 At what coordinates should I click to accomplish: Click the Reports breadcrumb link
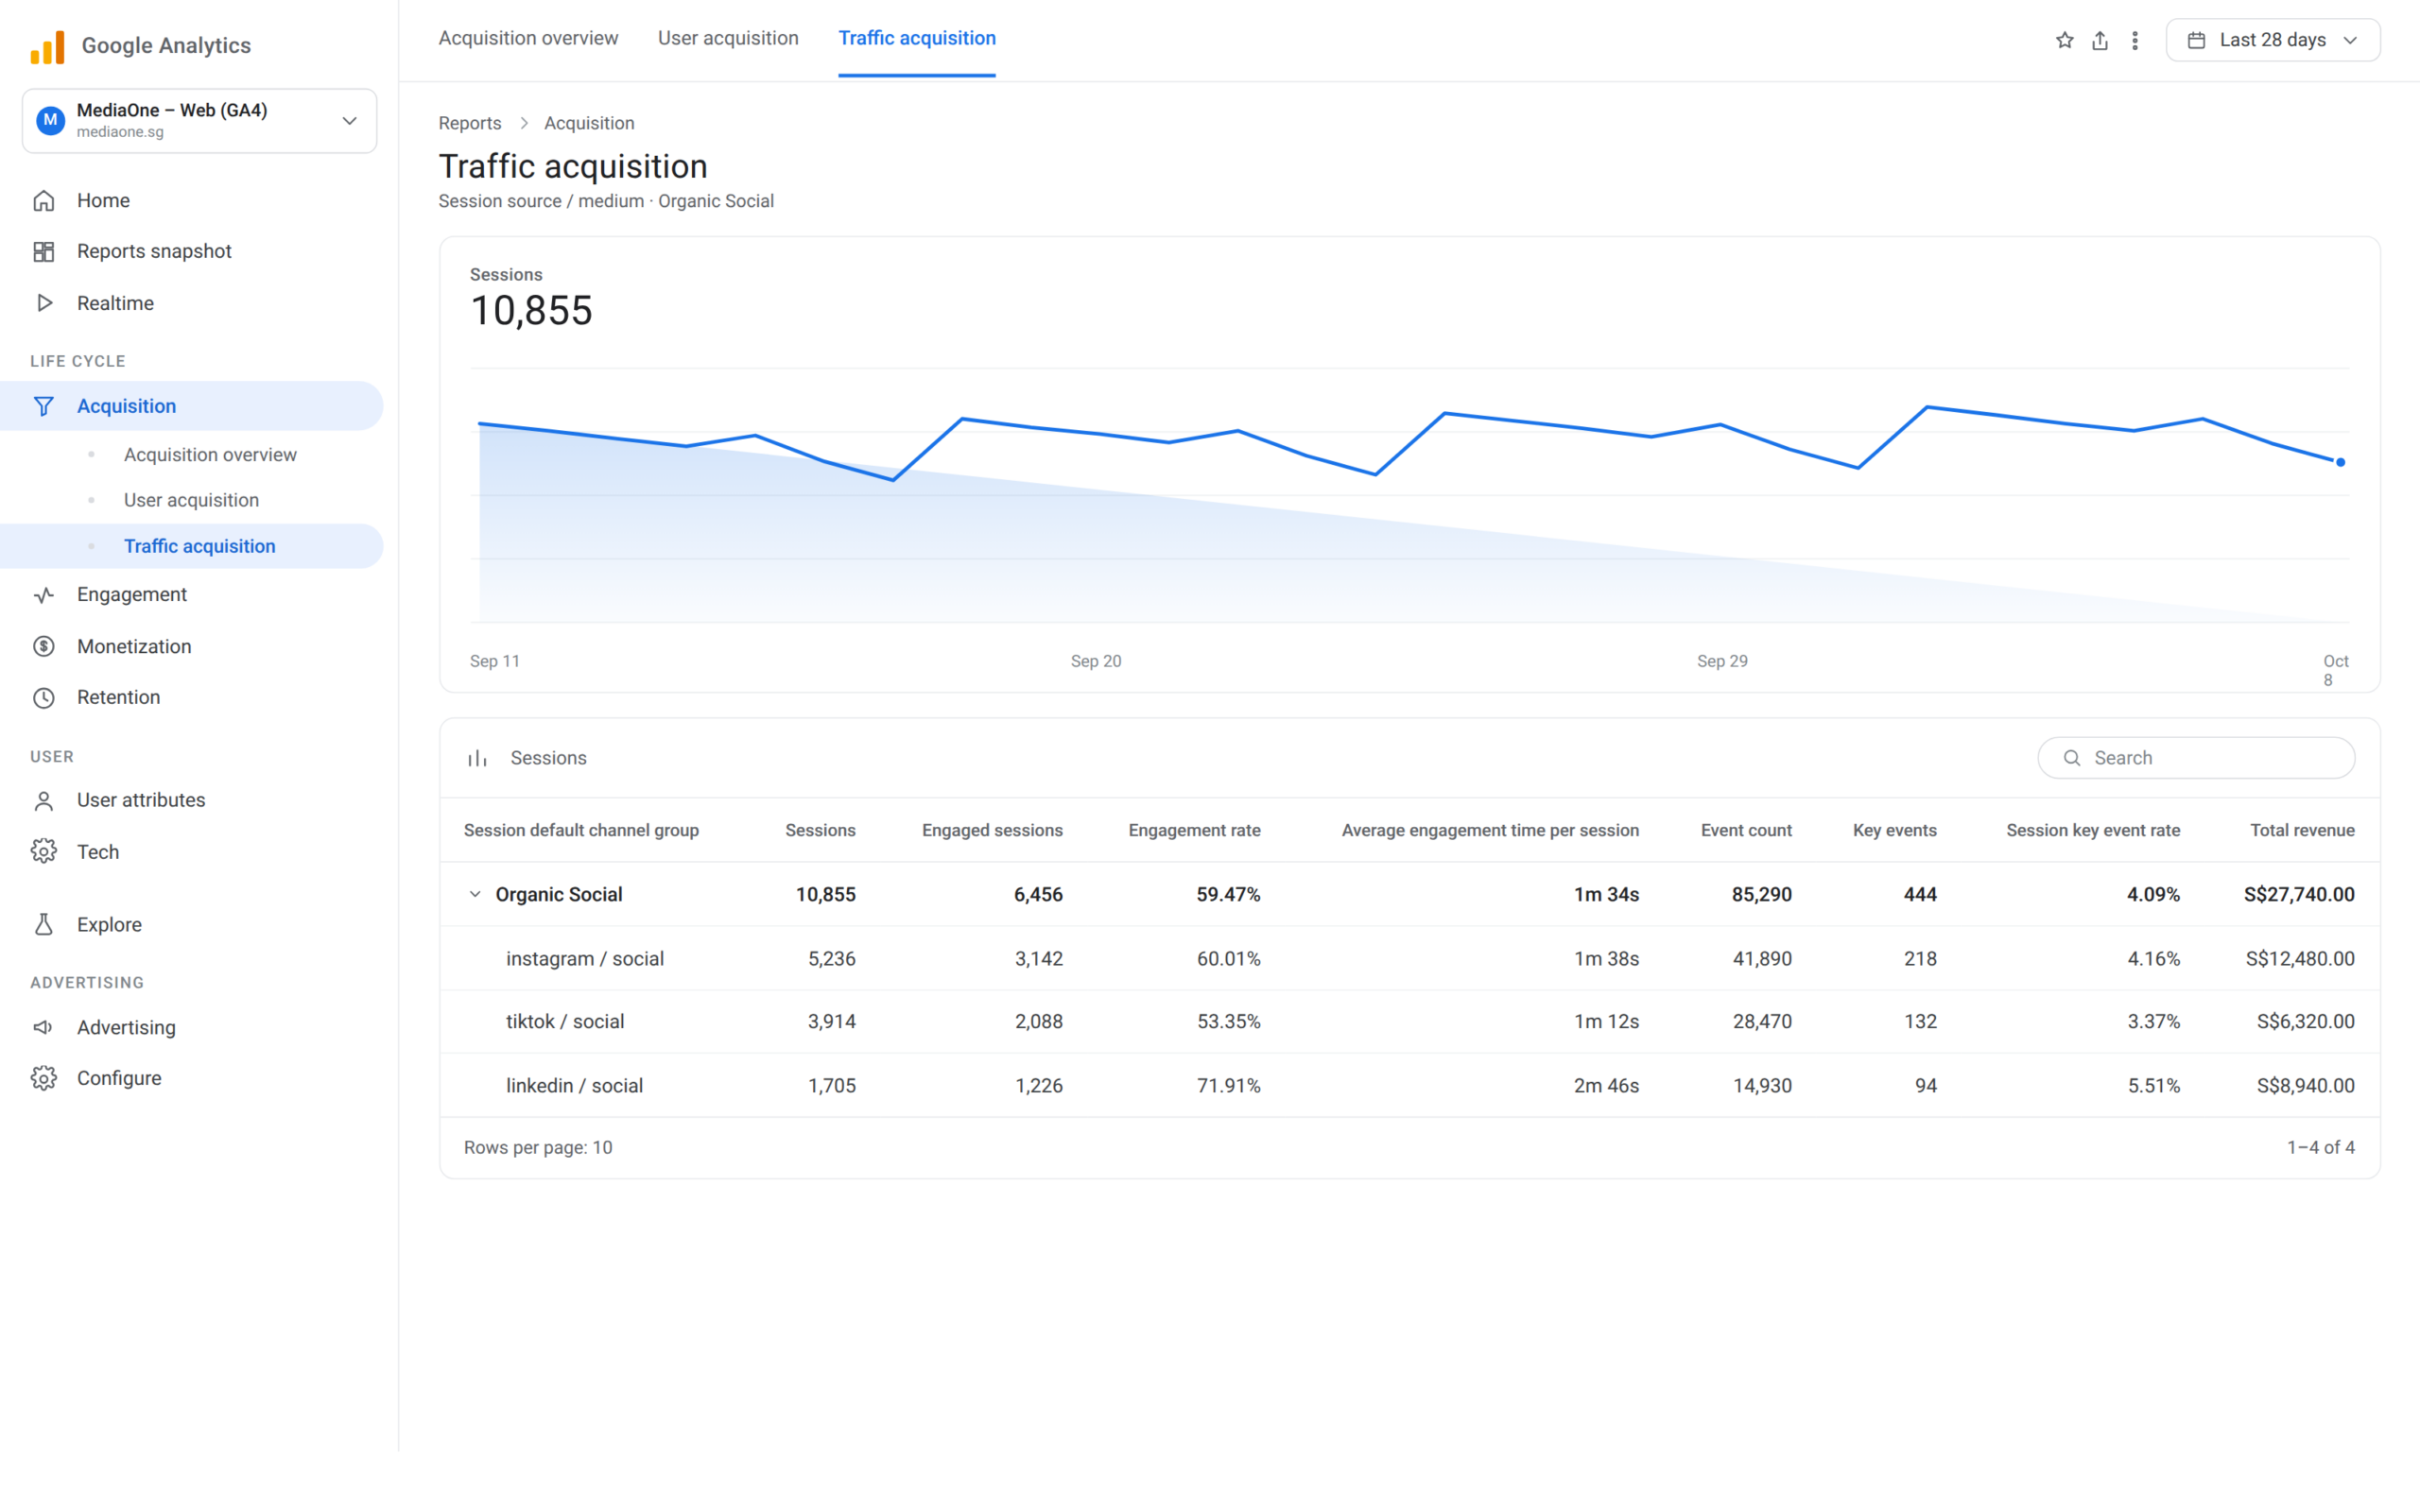click(470, 123)
